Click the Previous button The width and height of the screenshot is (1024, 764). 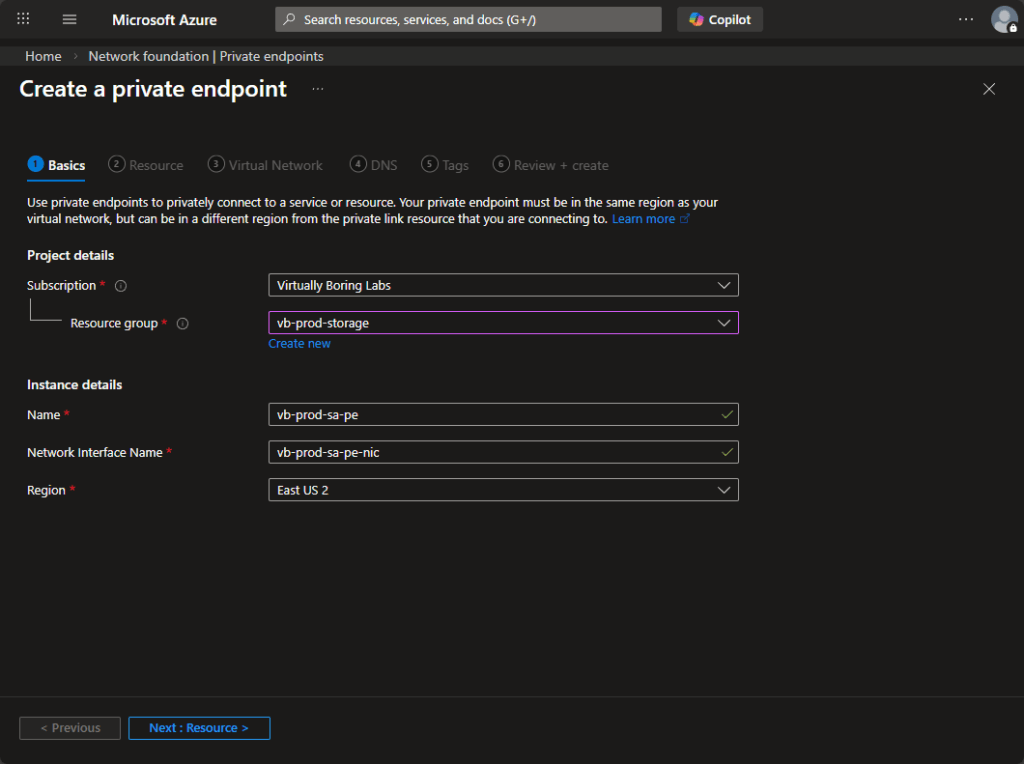pos(70,728)
